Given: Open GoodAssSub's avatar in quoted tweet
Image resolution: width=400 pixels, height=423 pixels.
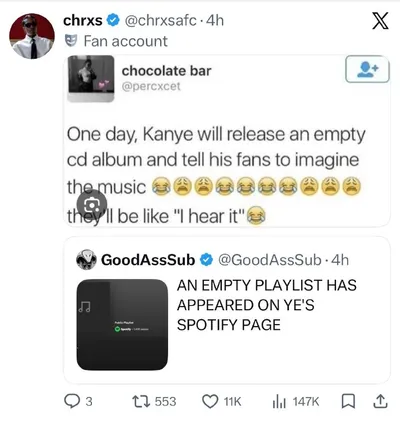Looking at the screenshot, I should click(x=86, y=260).
